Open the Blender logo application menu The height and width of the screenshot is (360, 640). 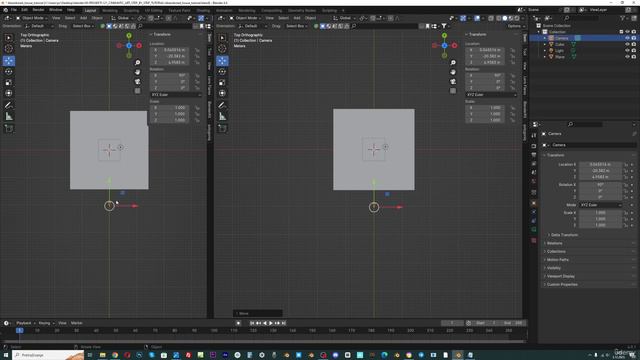(5, 10)
